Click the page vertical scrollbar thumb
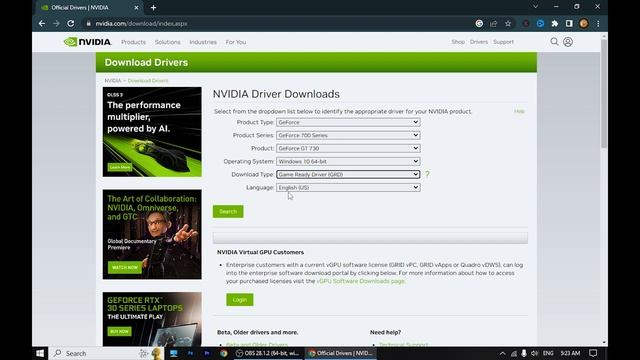 pyautogui.click(x=604, y=94)
